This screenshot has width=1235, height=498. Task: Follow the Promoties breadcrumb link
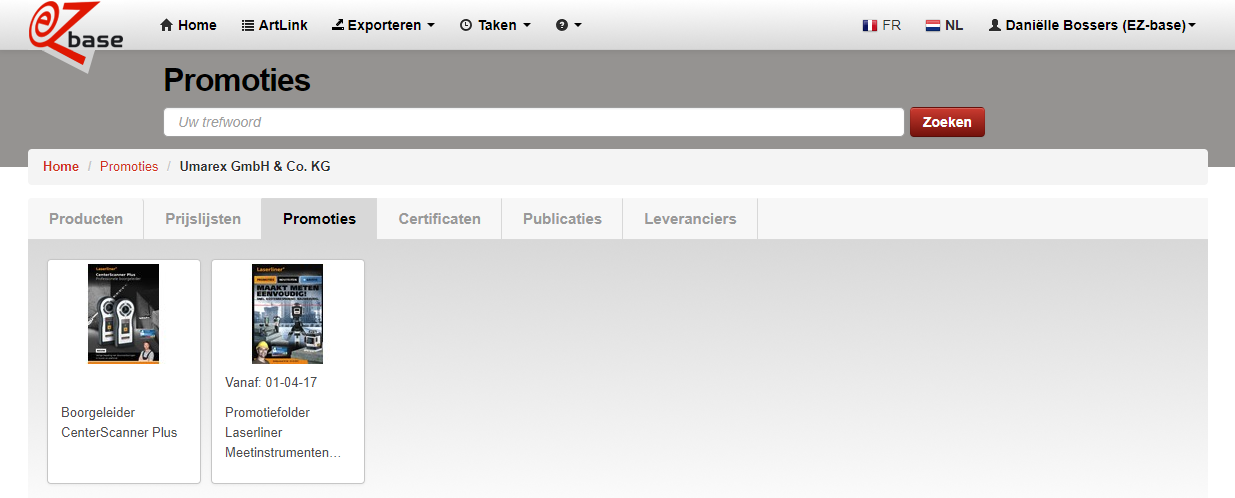pyautogui.click(x=129, y=166)
